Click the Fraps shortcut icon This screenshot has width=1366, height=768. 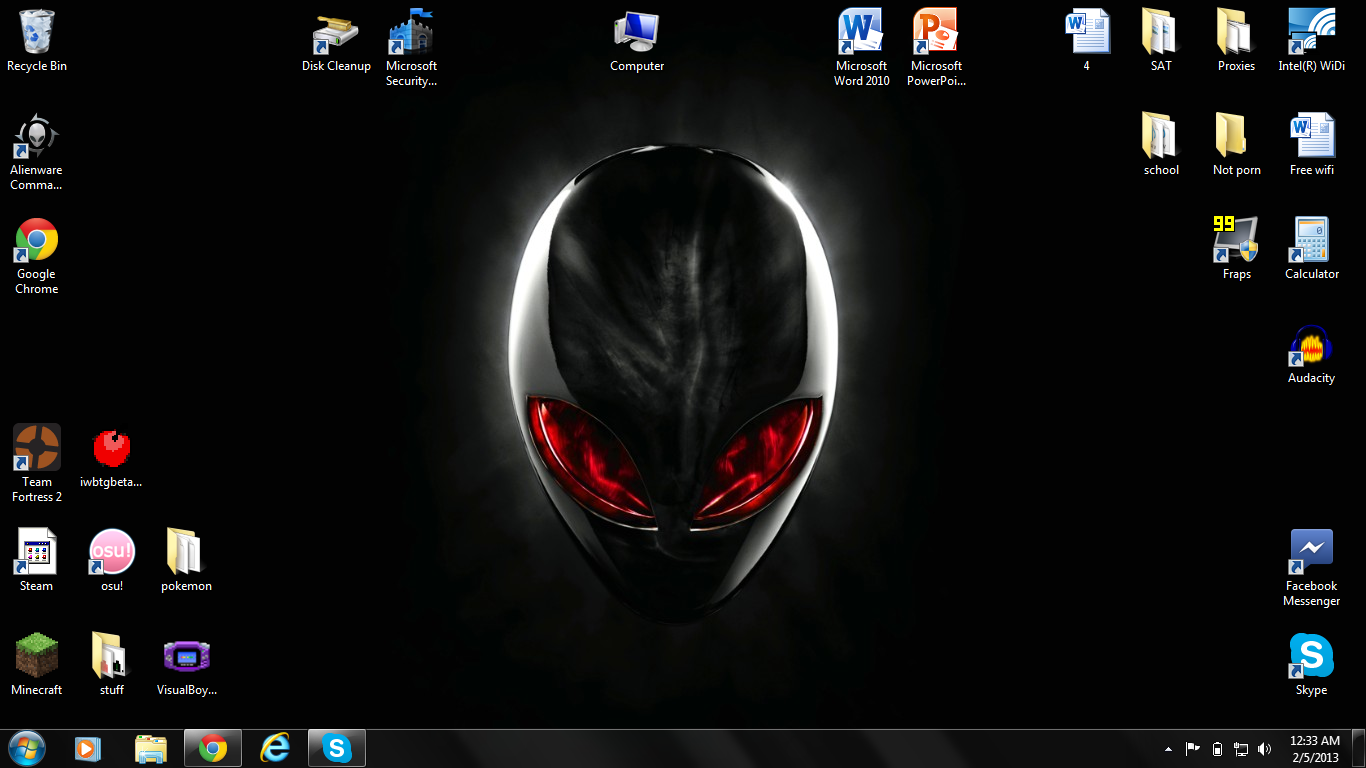coord(1236,241)
